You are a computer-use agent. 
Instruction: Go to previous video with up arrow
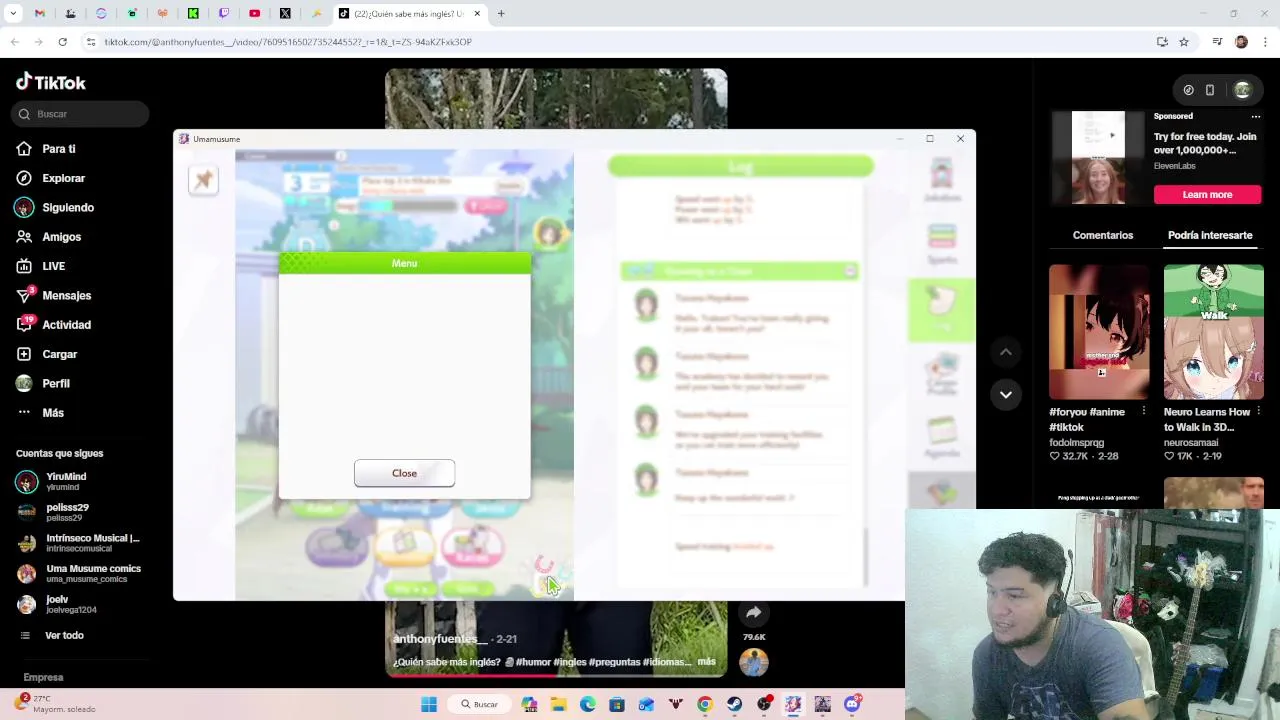(x=1006, y=352)
